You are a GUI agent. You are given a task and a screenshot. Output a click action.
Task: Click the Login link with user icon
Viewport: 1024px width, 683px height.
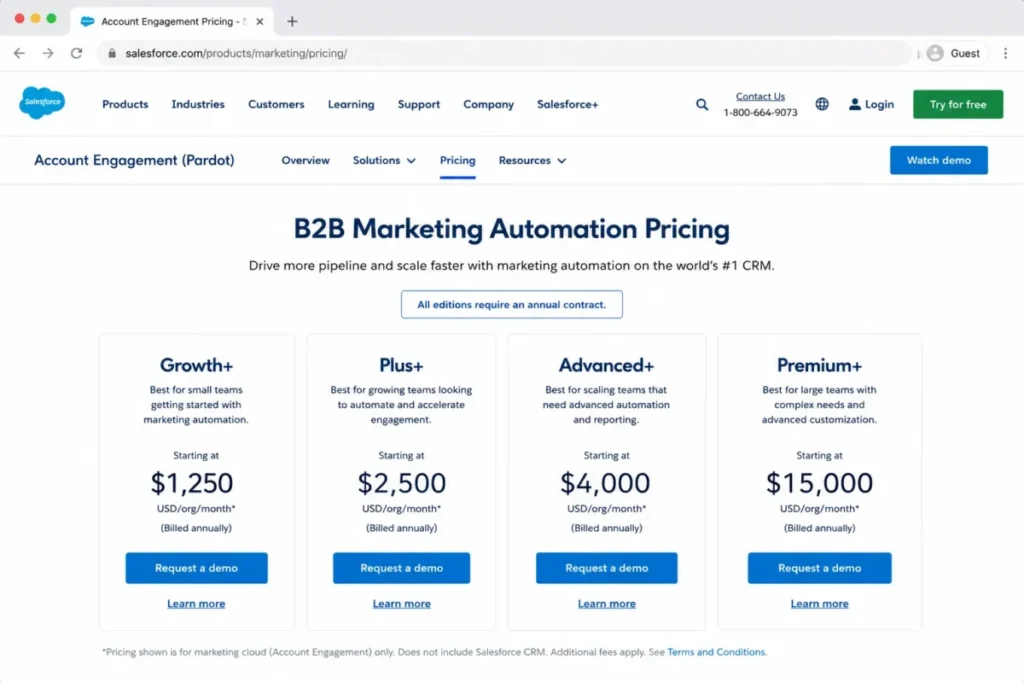(x=871, y=104)
